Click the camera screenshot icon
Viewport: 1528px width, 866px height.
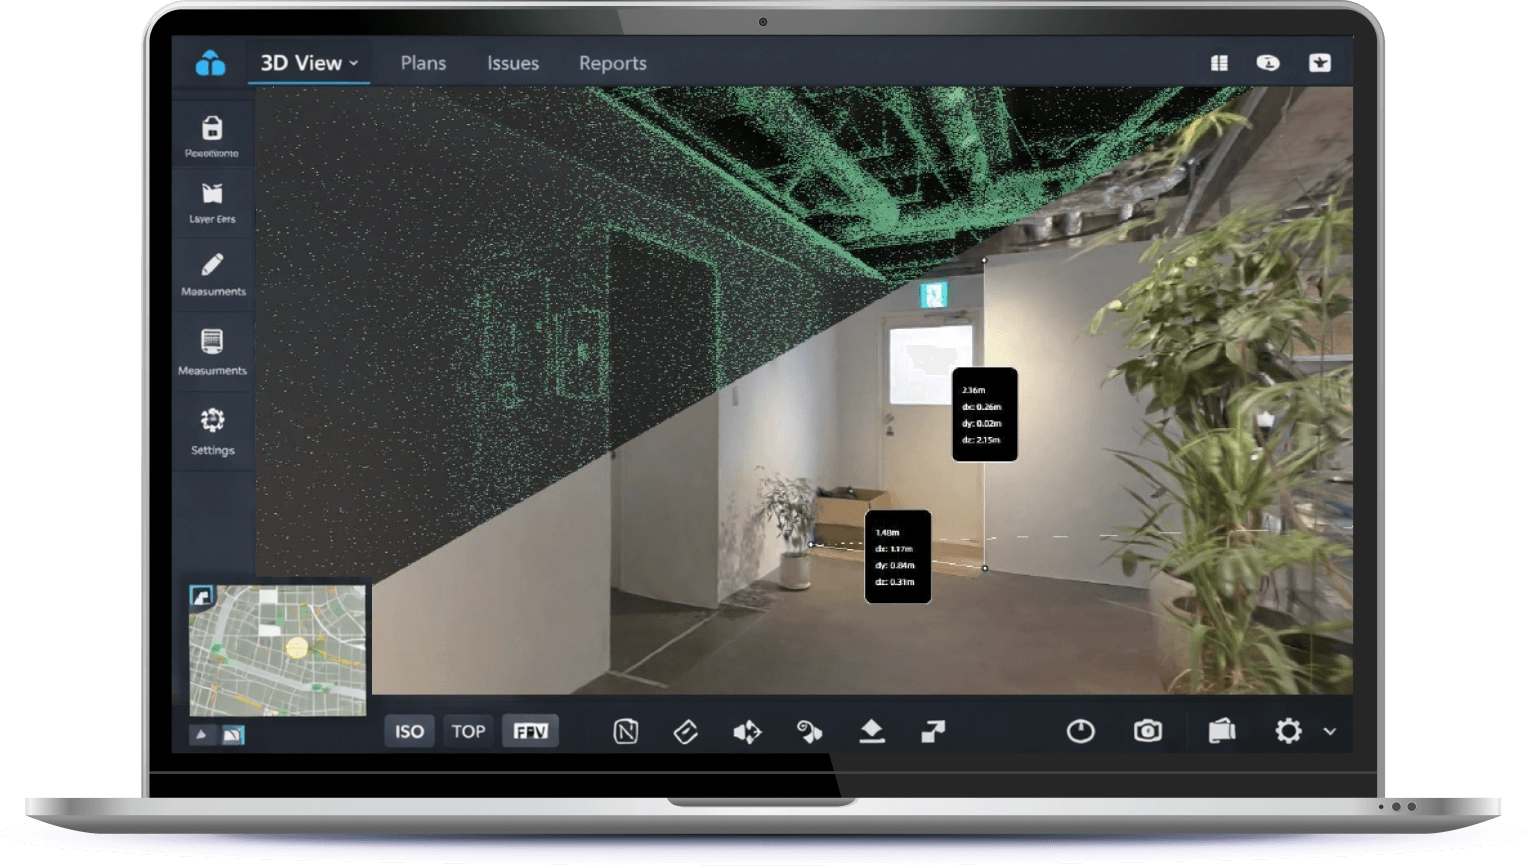pos(1147,731)
